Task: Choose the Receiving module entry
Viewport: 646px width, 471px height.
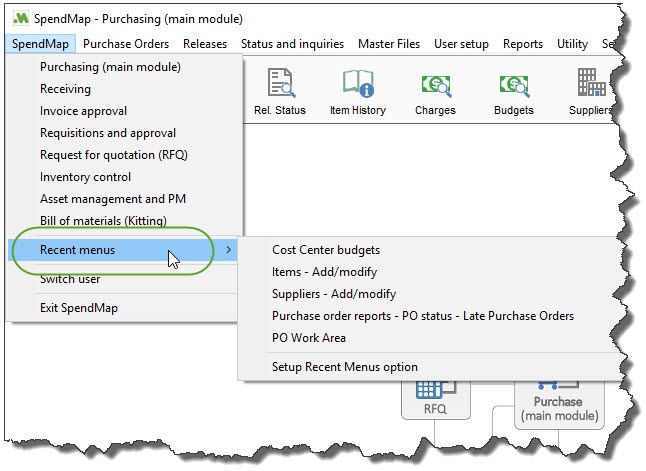Action: (124, 89)
